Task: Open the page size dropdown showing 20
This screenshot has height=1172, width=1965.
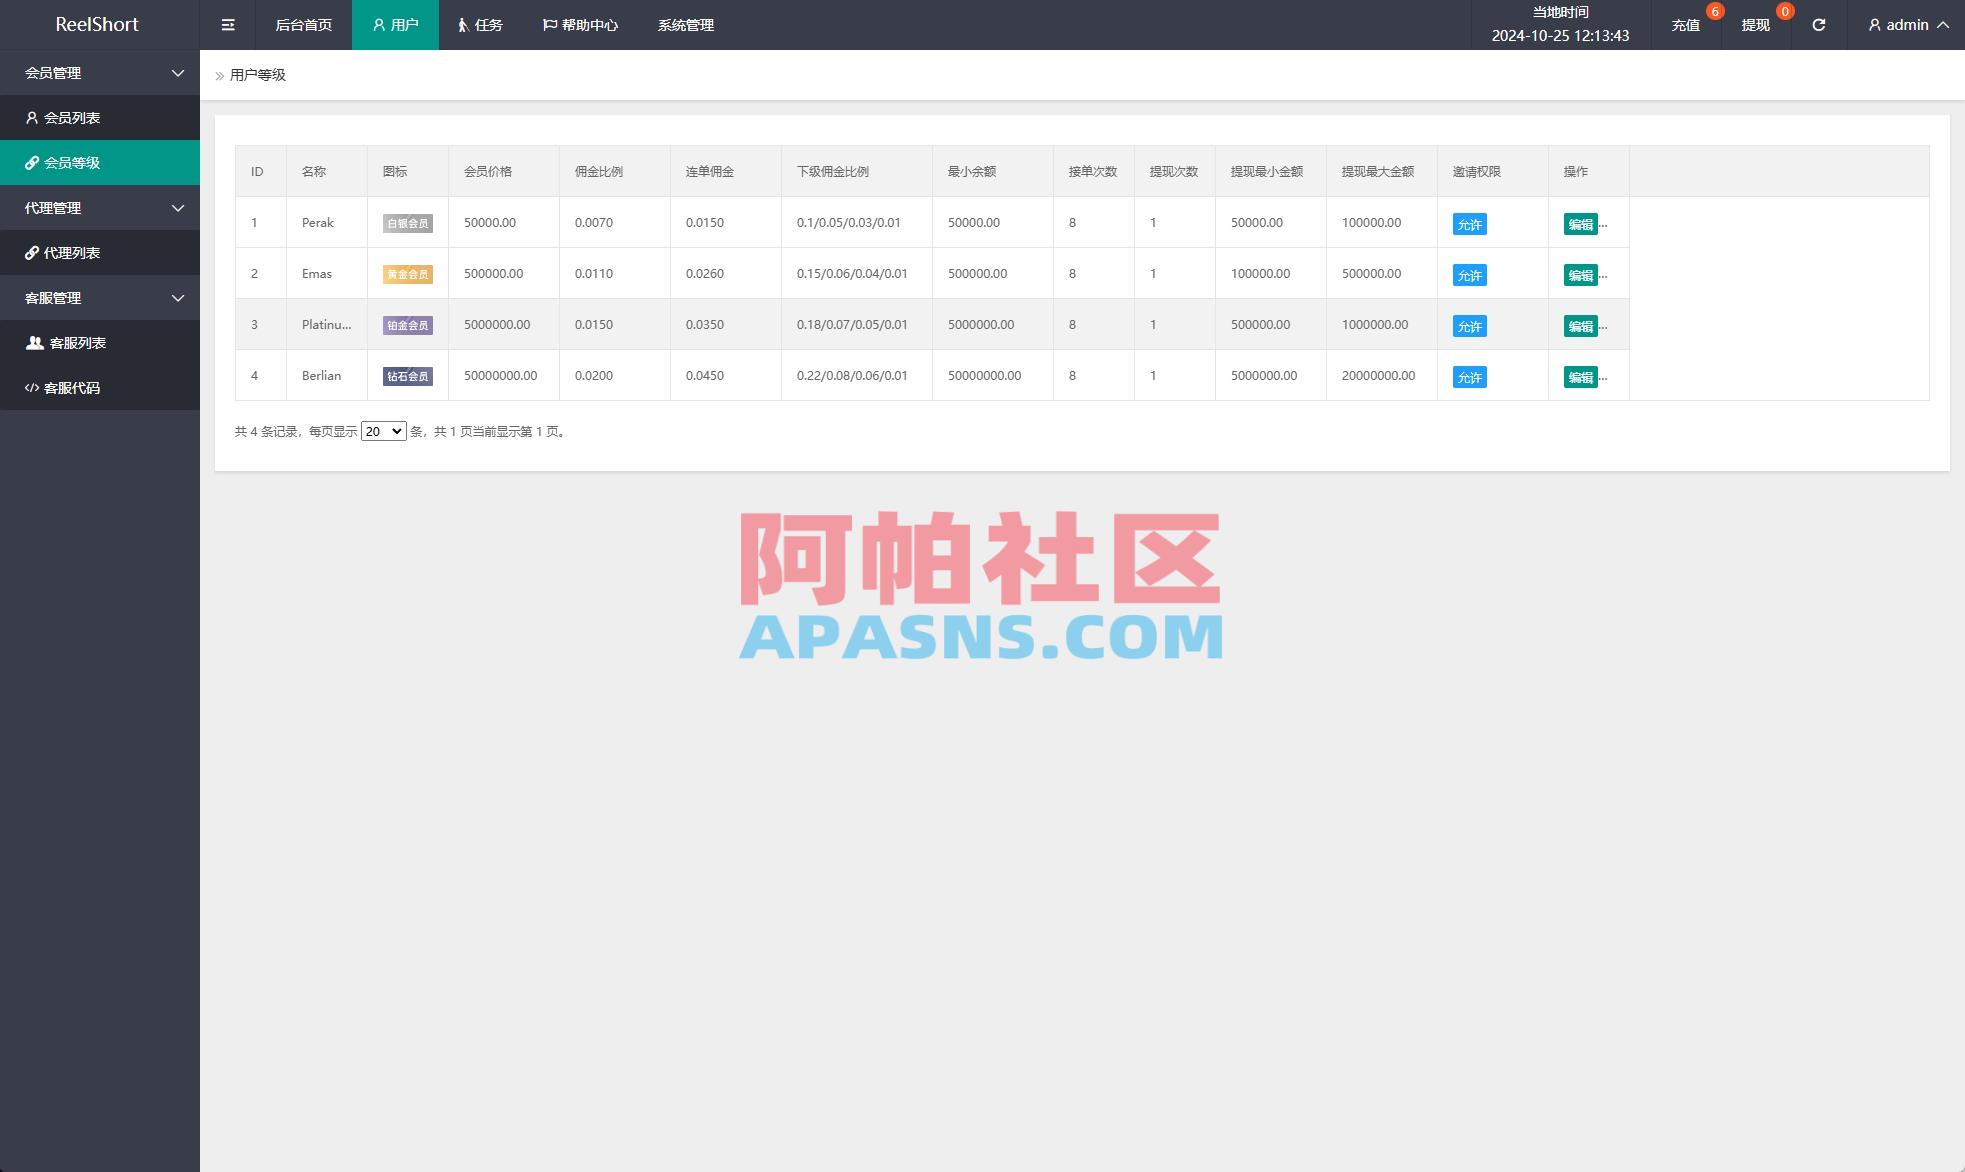Action: pos(383,431)
